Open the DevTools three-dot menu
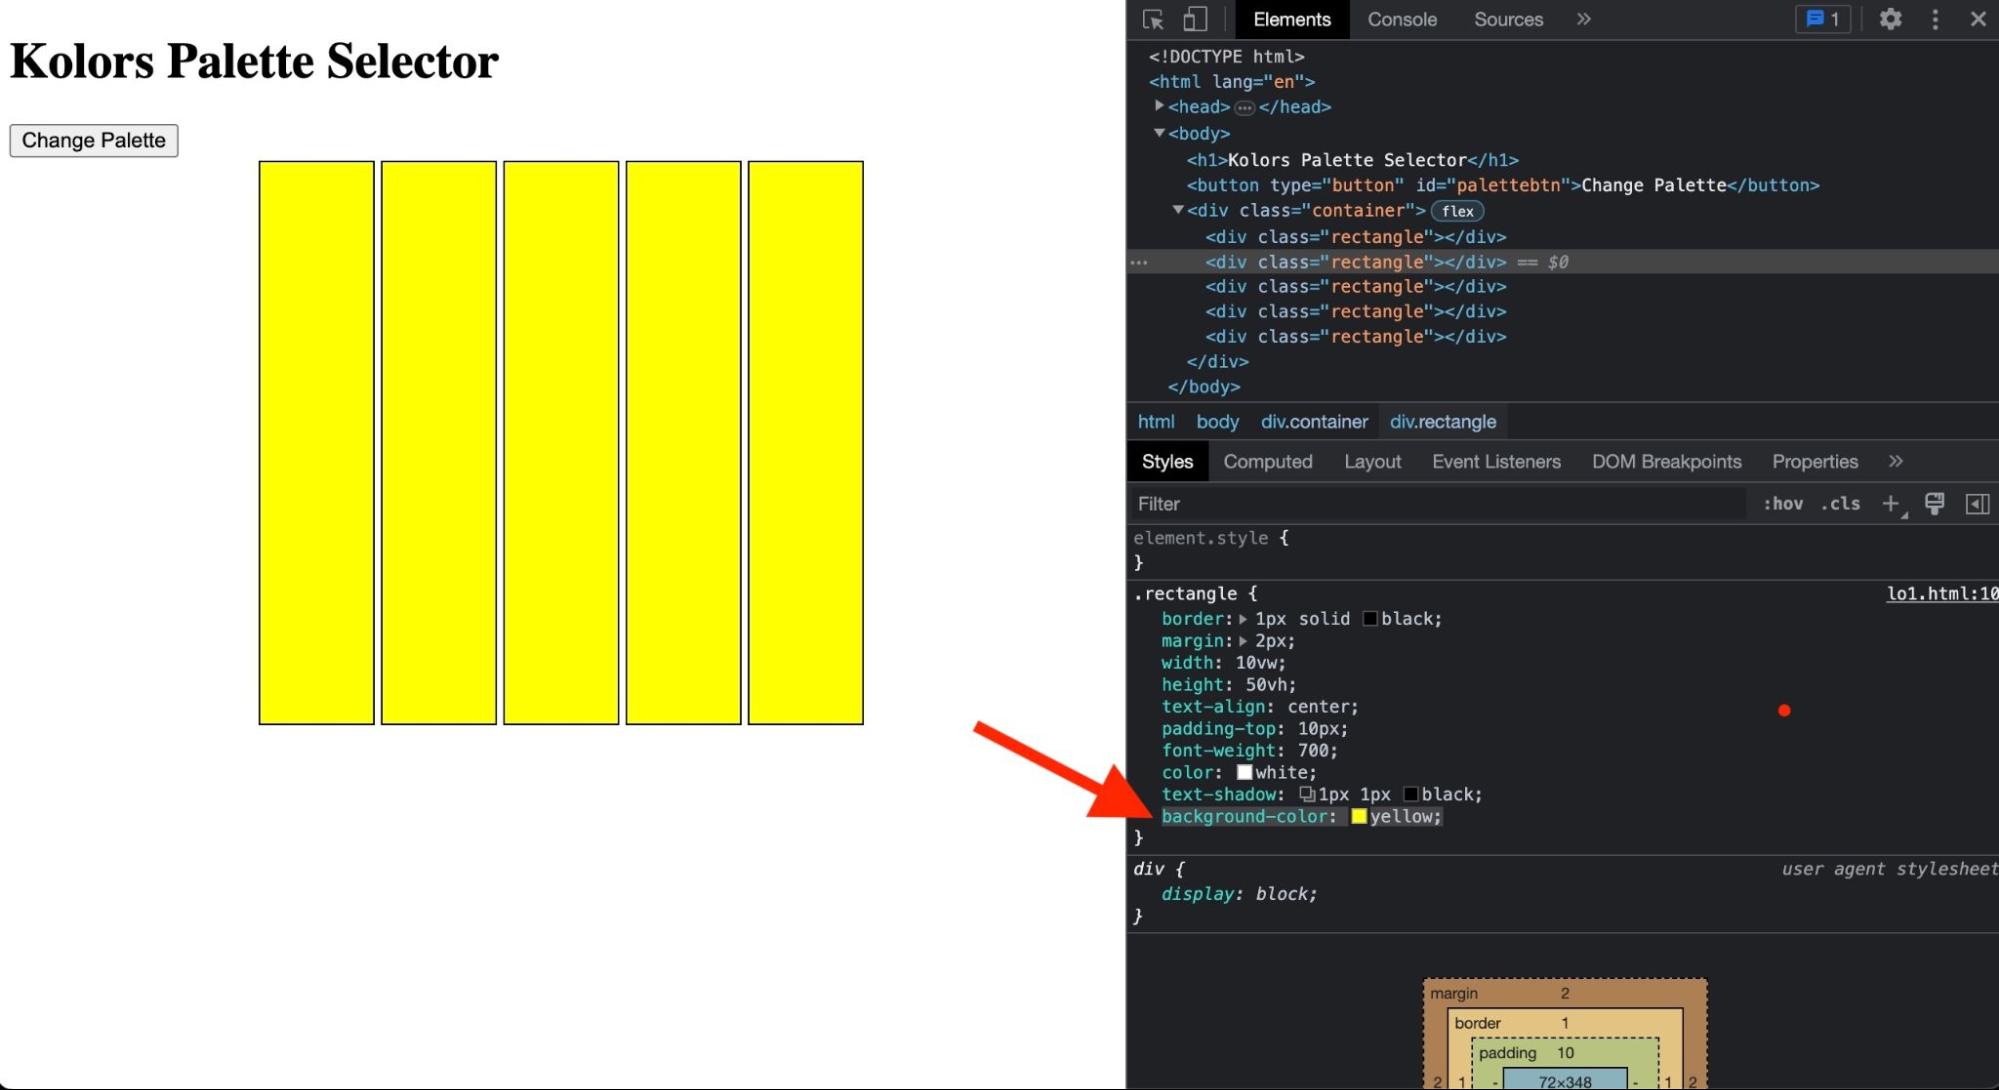Viewport: 1999px width, 1090px height. coord(1935,19)
